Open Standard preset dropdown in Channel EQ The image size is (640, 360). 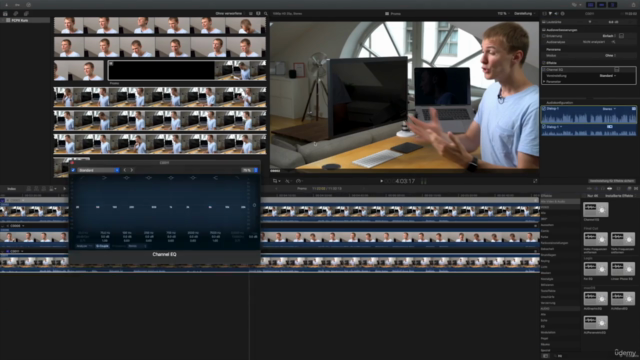pyautogui.click(x=98, y=170)
